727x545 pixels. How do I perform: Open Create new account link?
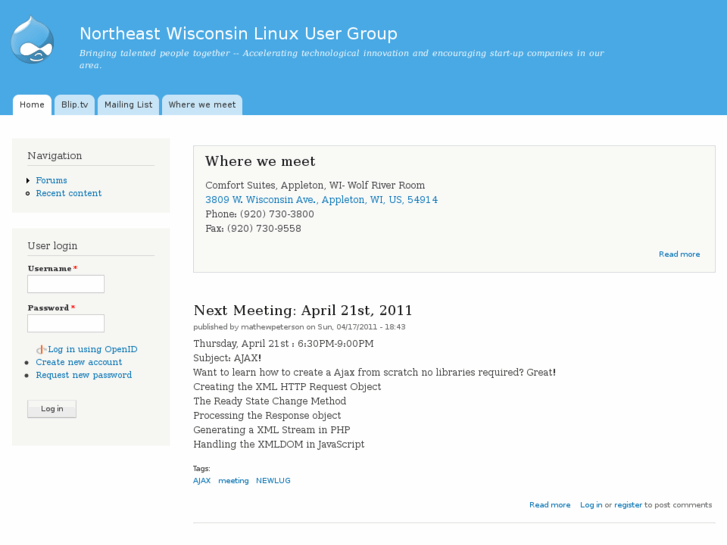pos(79,363)
